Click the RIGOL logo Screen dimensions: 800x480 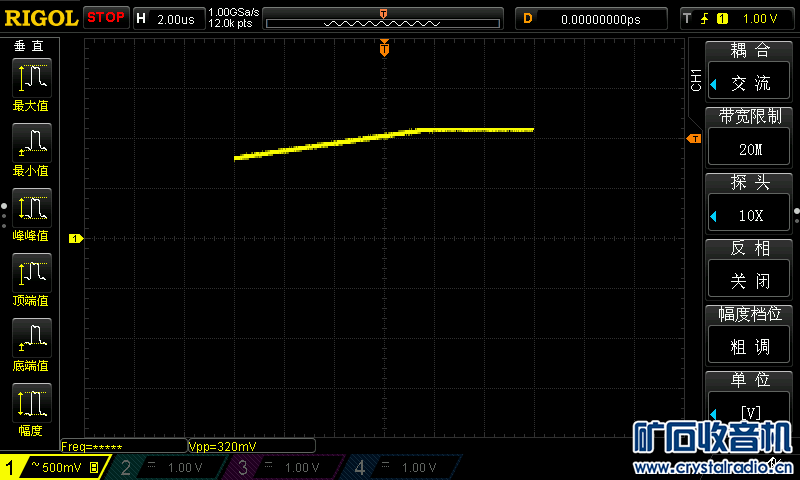tap(41, 18)
